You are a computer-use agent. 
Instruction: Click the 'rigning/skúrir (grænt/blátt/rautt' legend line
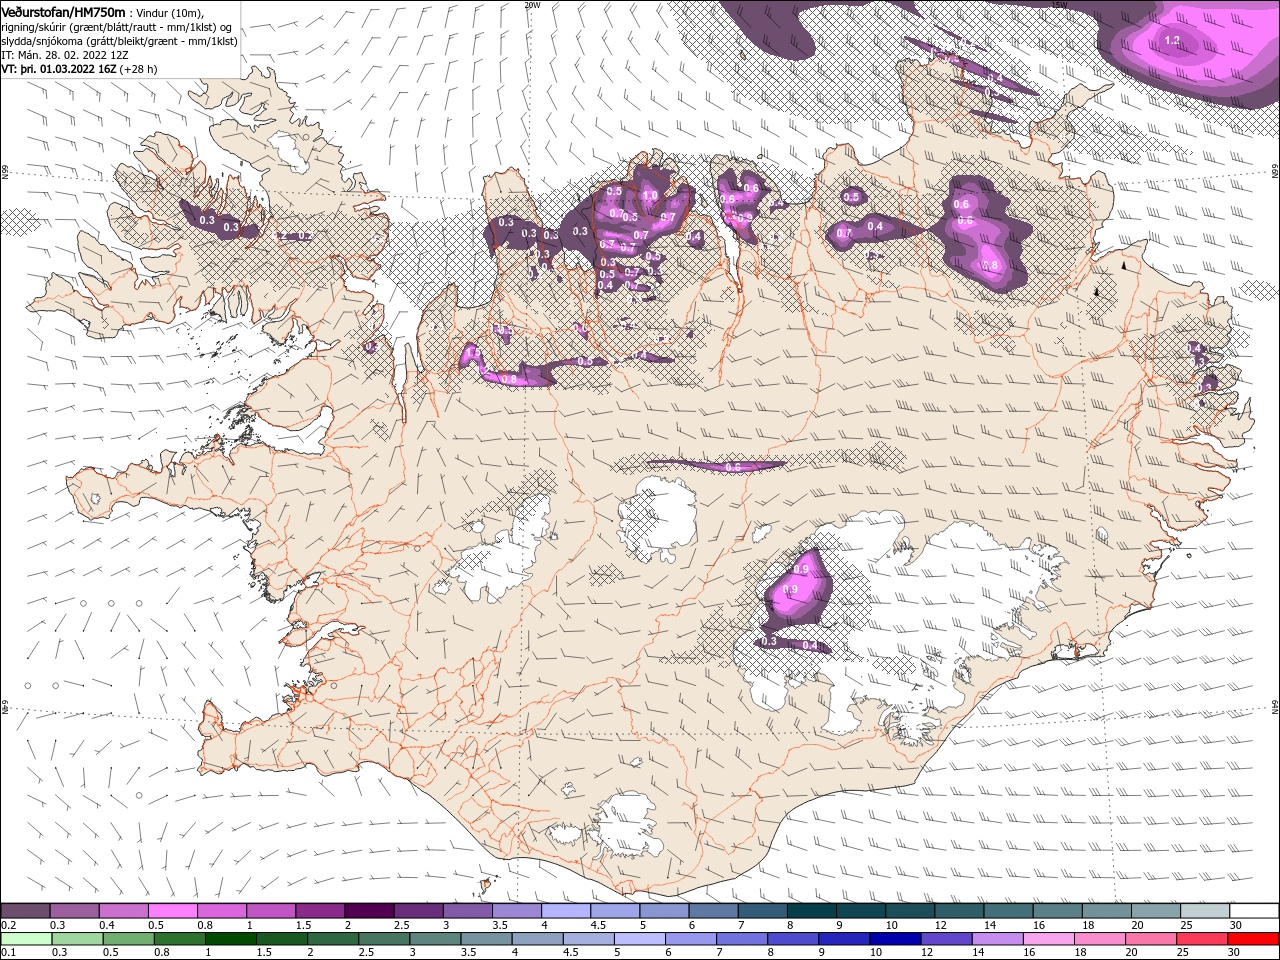(x=117, y=26)
